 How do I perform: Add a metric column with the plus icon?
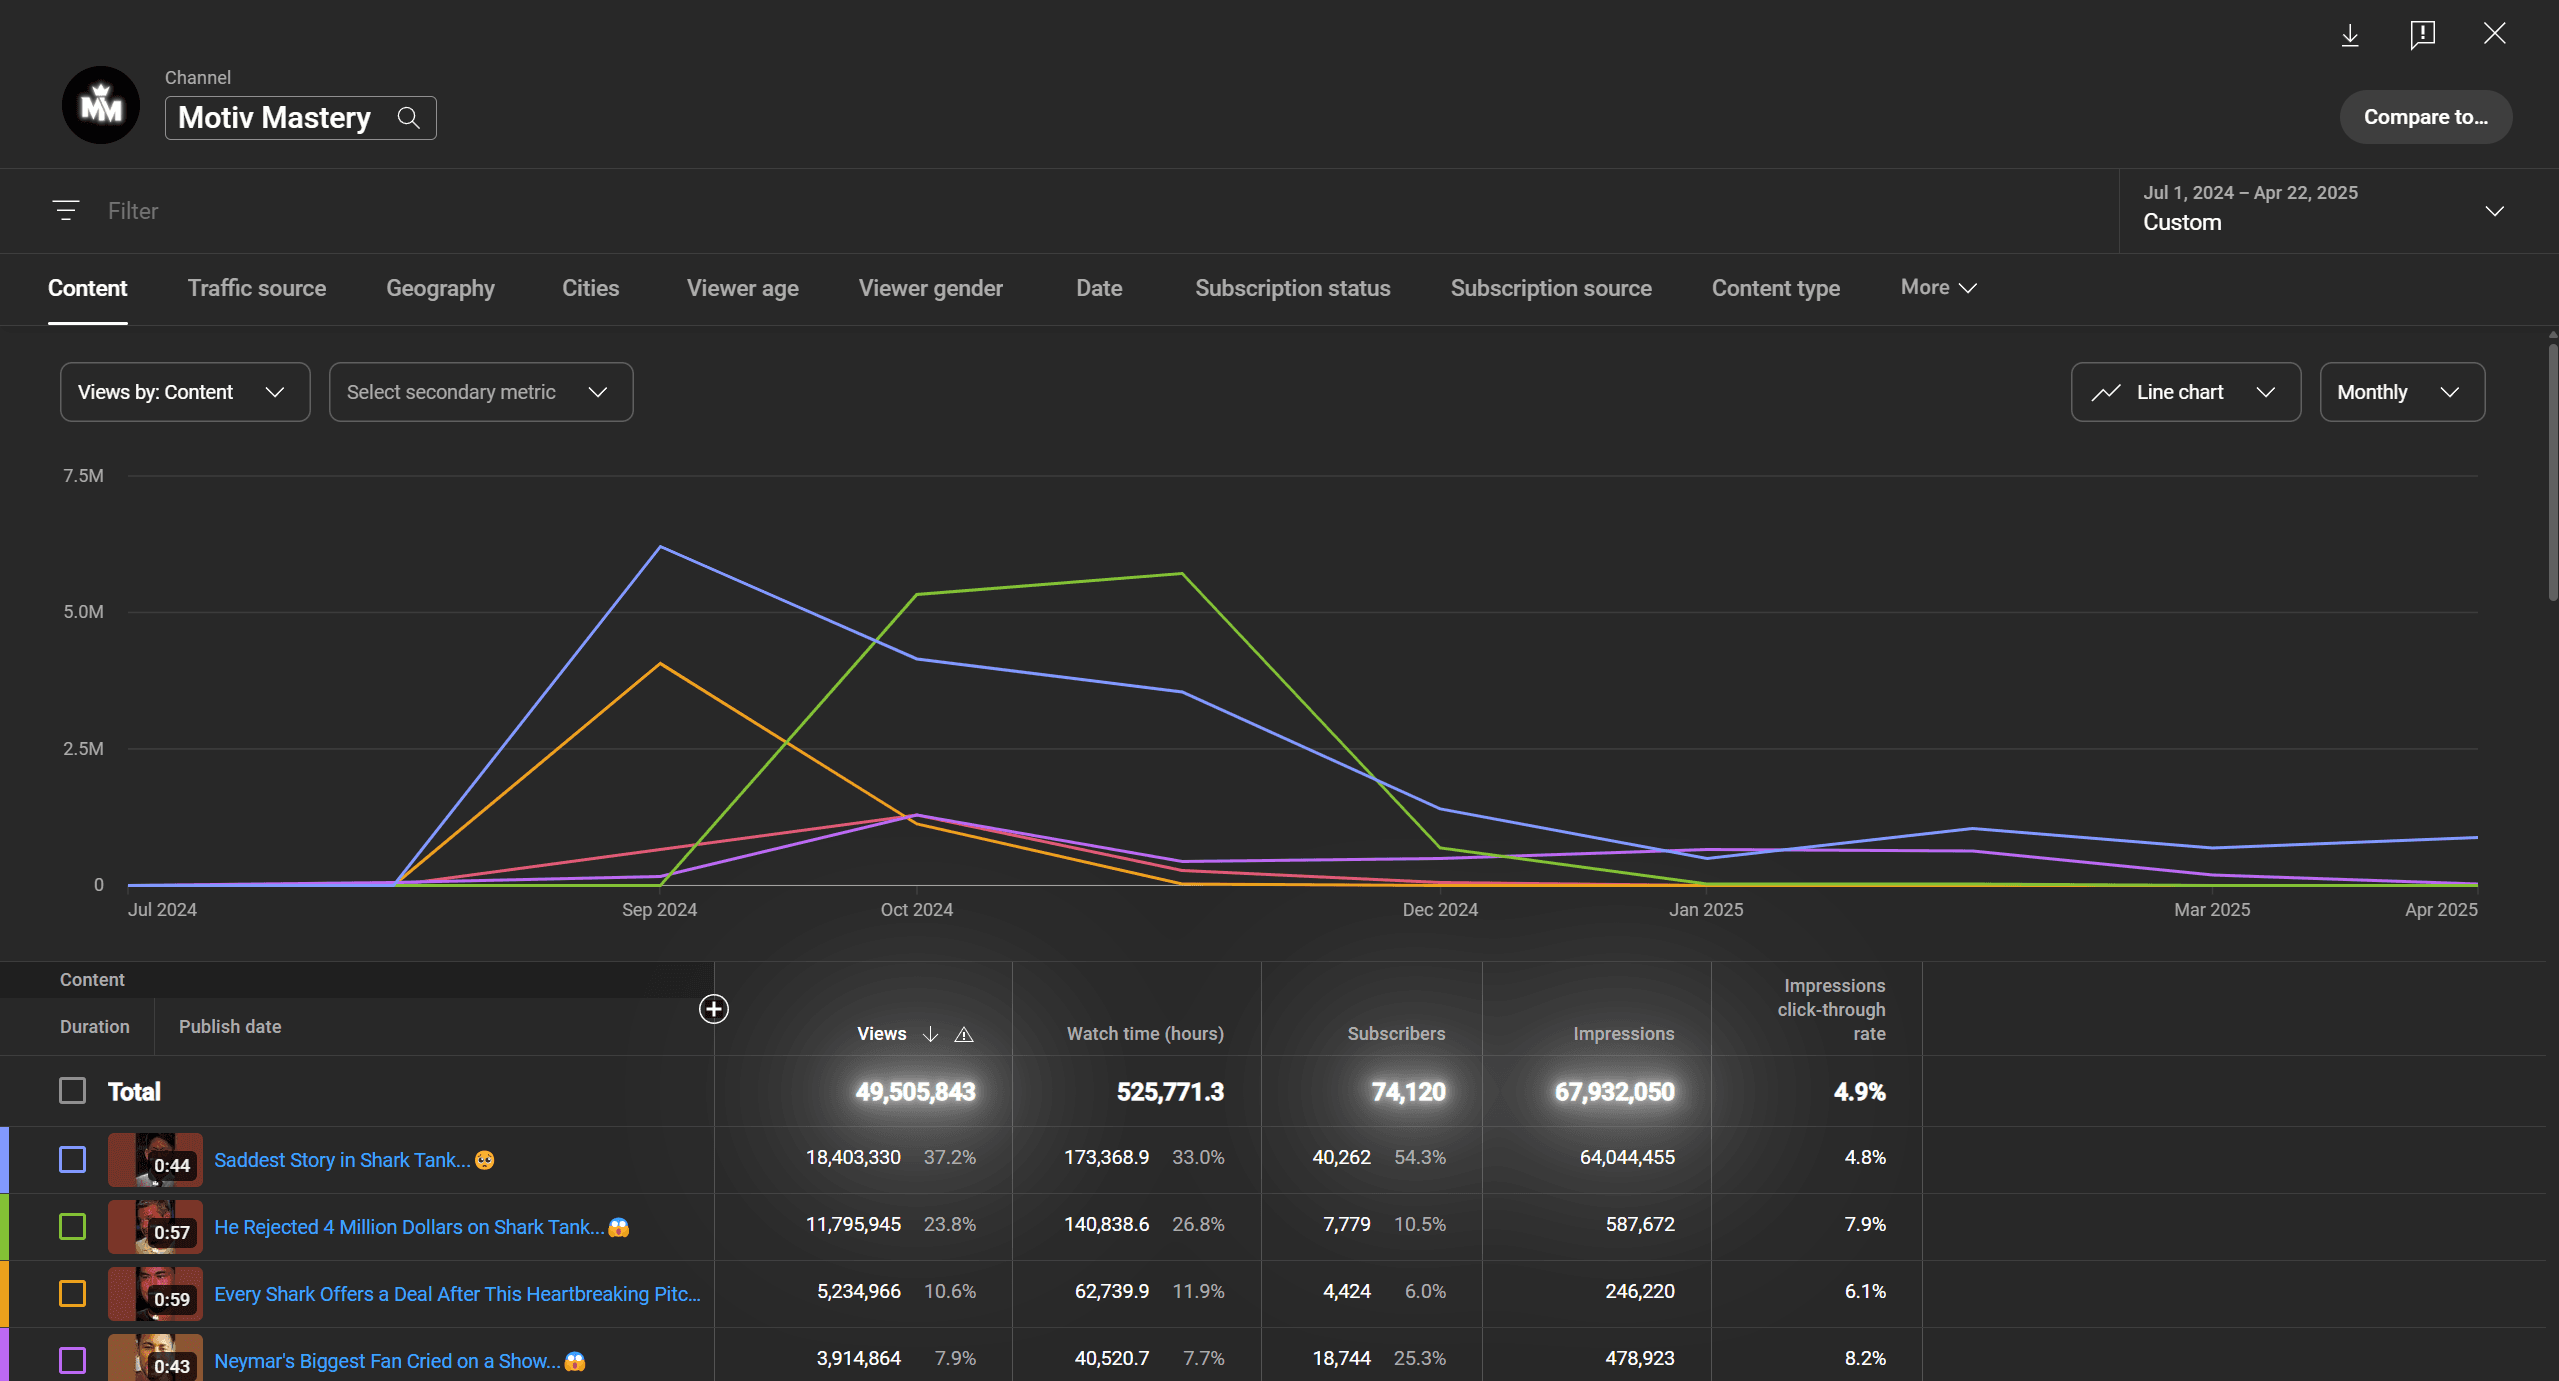tap(713, 1009)
